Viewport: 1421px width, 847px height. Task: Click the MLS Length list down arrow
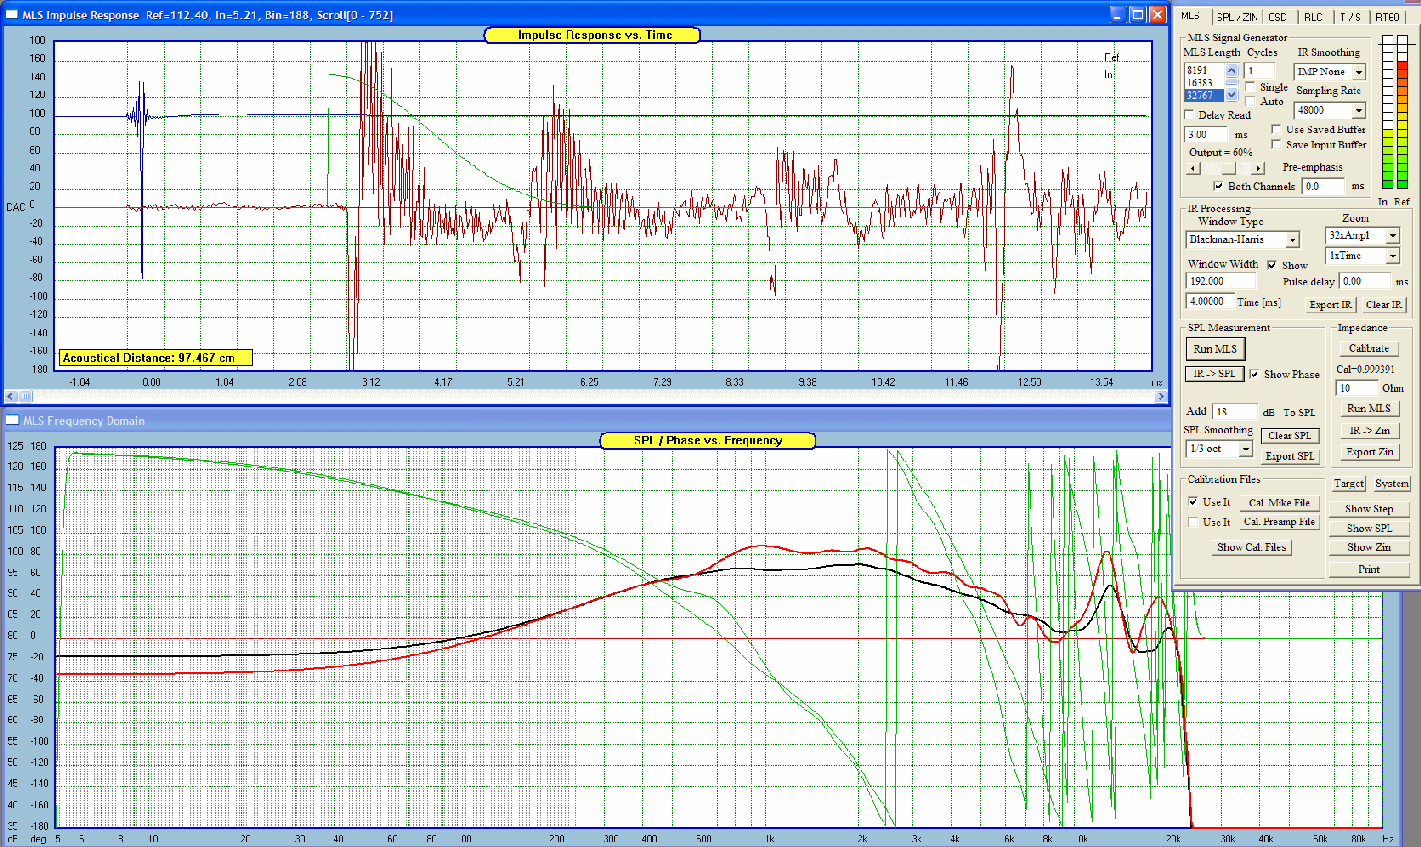pyautogui.click(x=1232, y=95)
